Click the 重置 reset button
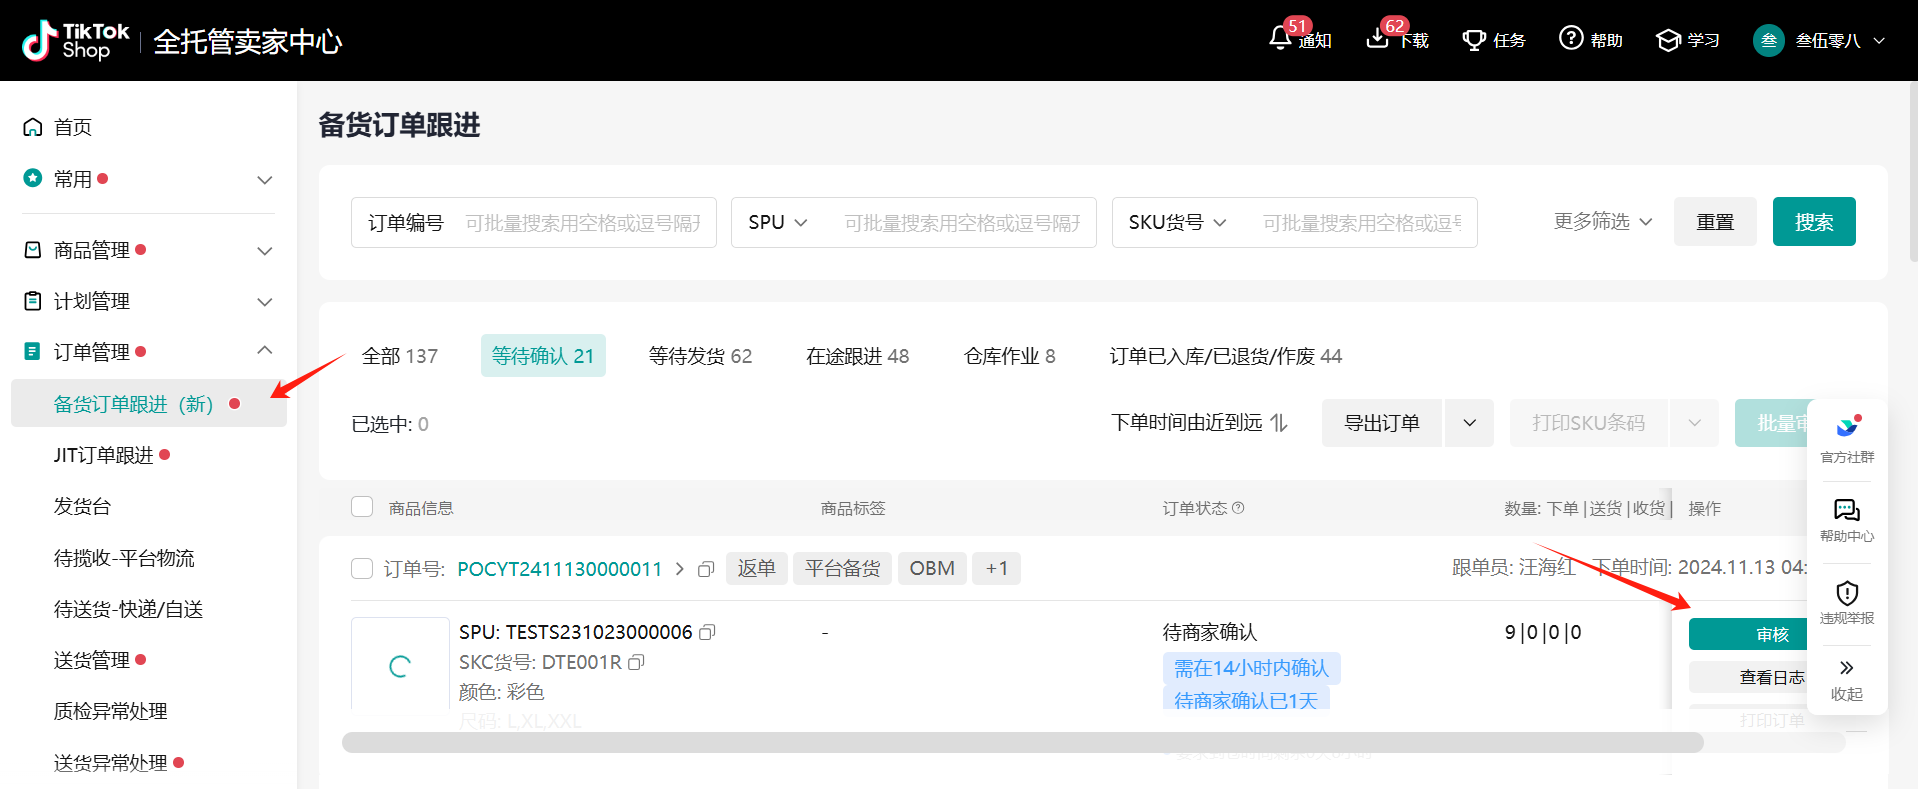Screen dimensions: 1918x789 (1714, 222)
